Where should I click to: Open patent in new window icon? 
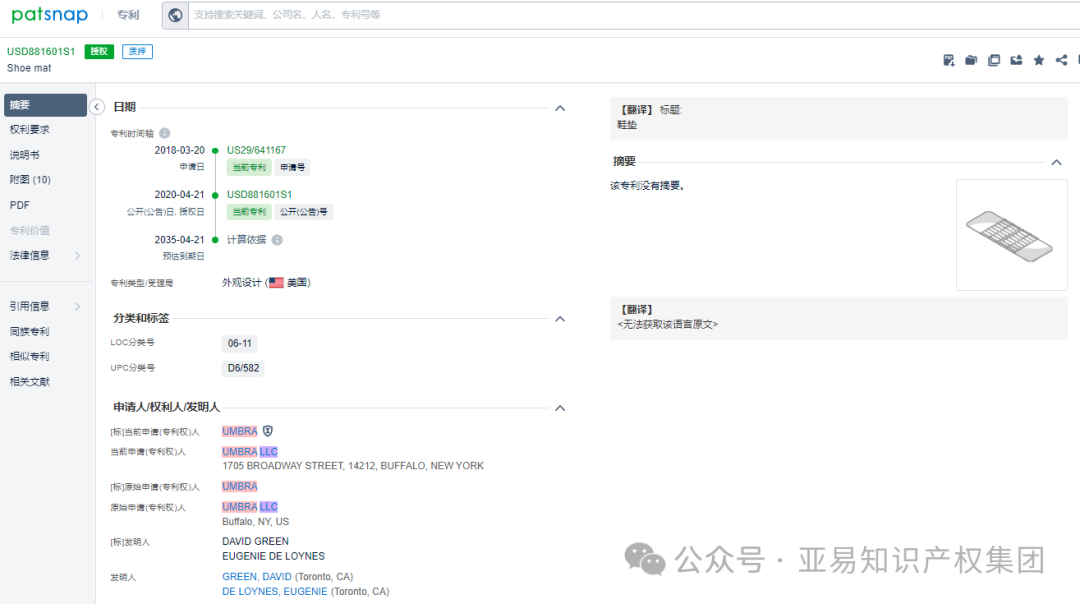(x=994, y=61)
